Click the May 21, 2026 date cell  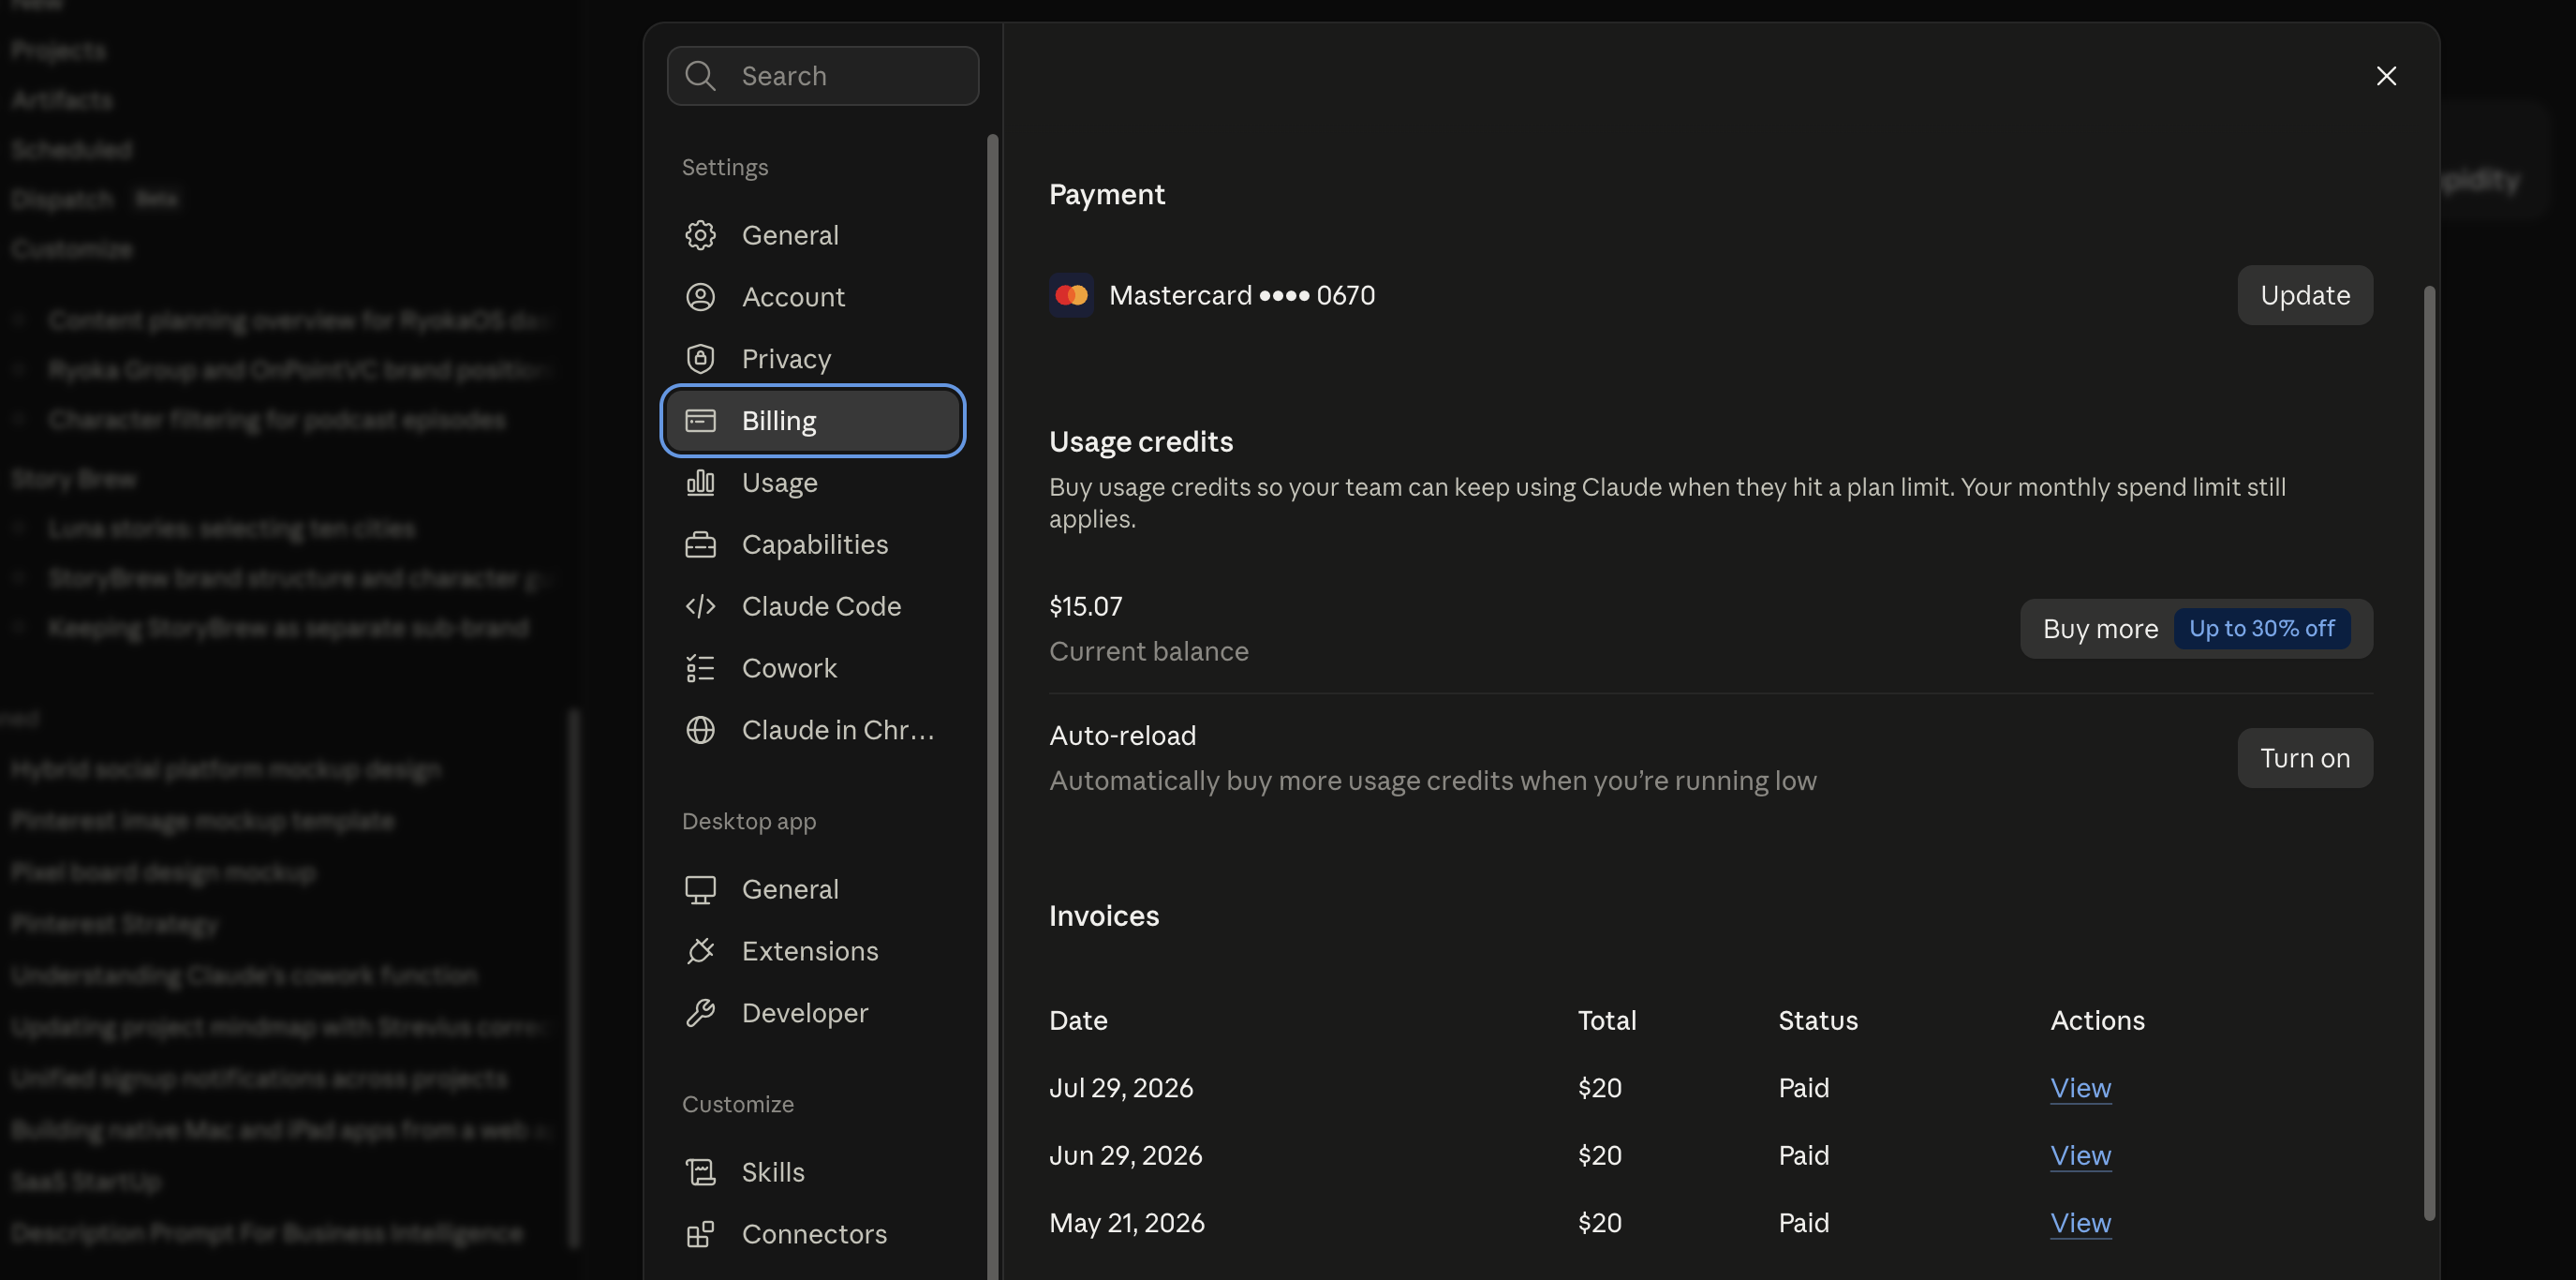coord(1127,1223)
